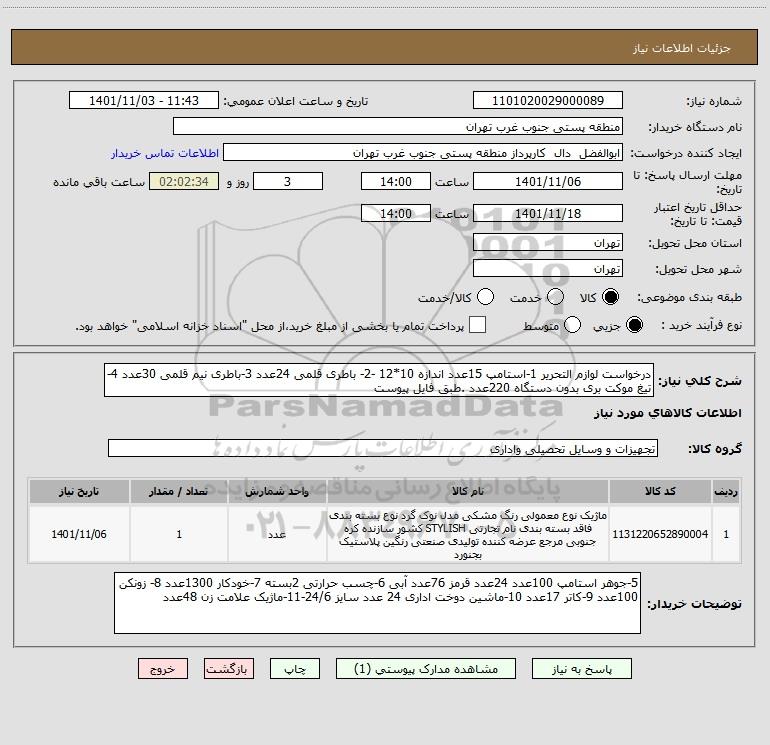The width and height of the screenshot is (770, 745).
Task: Click the price validity date 1401/11/18 field
Action: (548, 213)
